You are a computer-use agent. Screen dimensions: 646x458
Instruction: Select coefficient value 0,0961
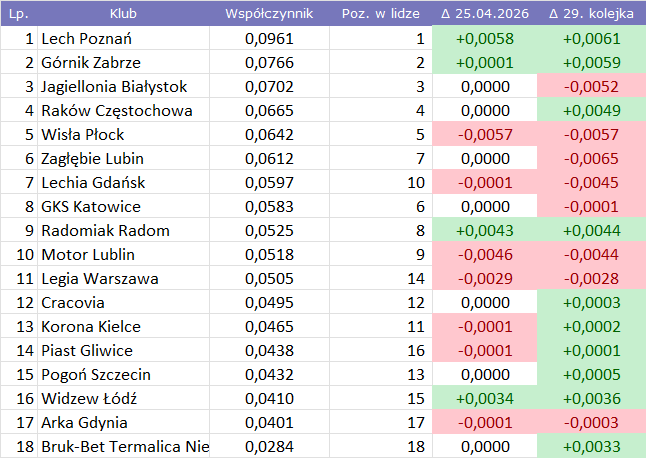(269, 39)
